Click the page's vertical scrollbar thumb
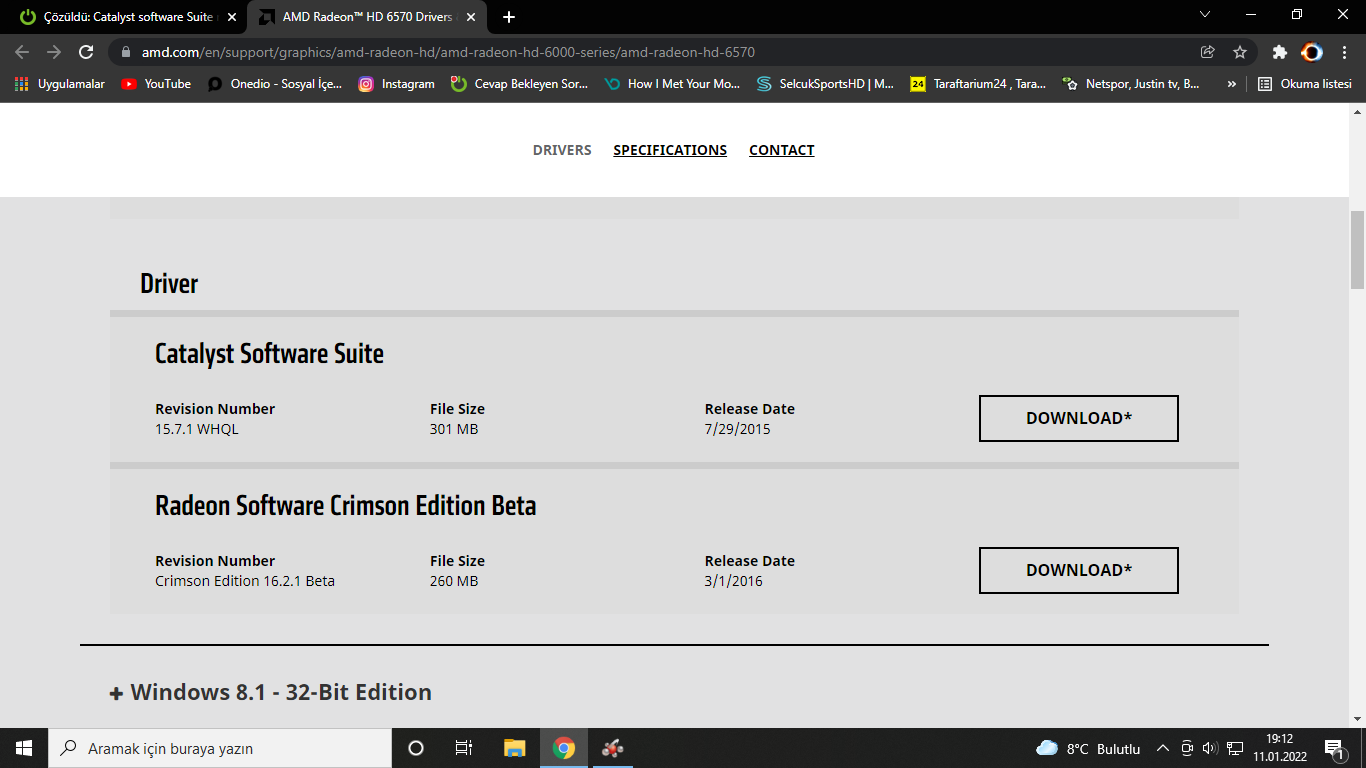Screen dimensions: 1366x768 1357,250
